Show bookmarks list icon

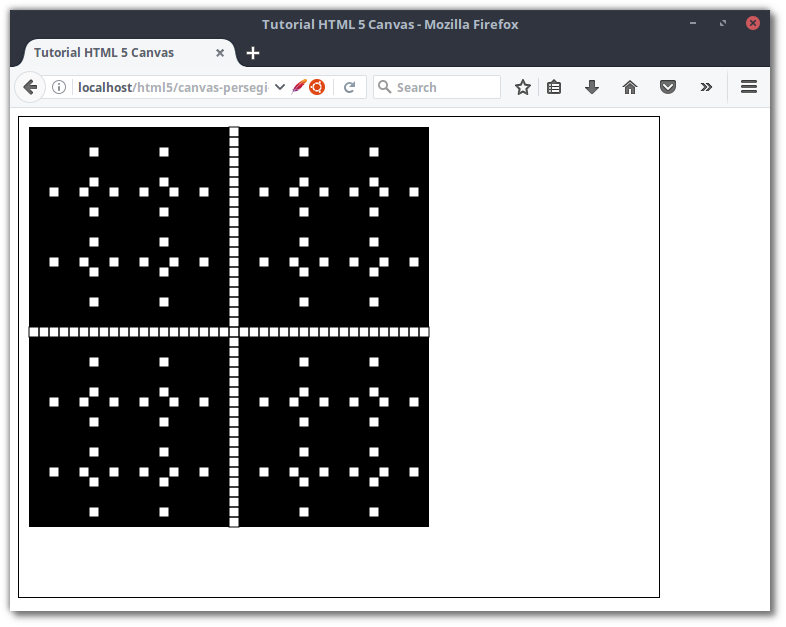(x=554, y=87)
